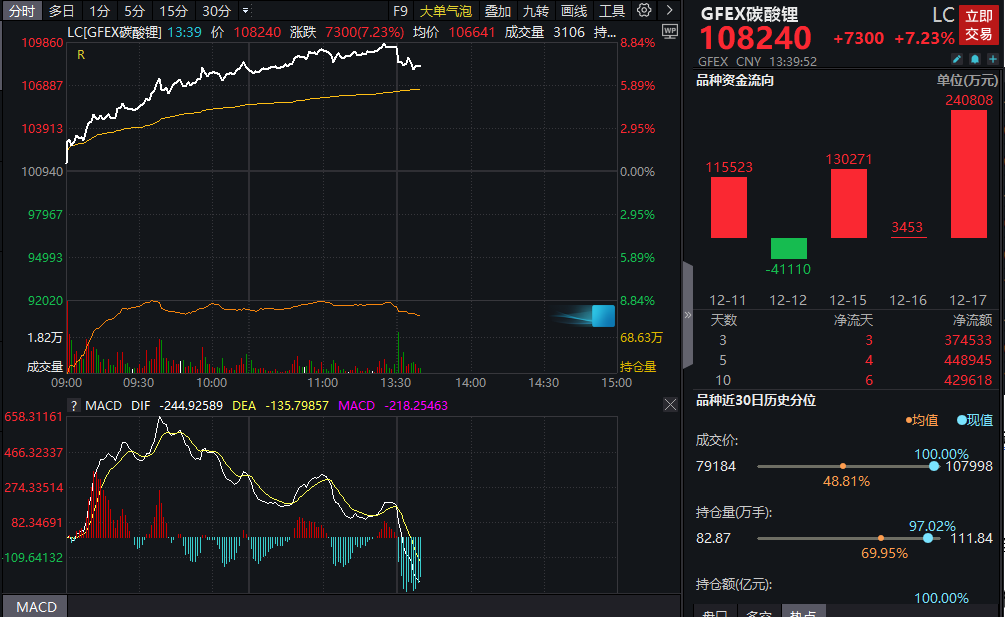Open the MACD help question mark
Image resolution: width=1005 pixels, height=617 pixels.
pyautogui.click(x=74, y=406)
